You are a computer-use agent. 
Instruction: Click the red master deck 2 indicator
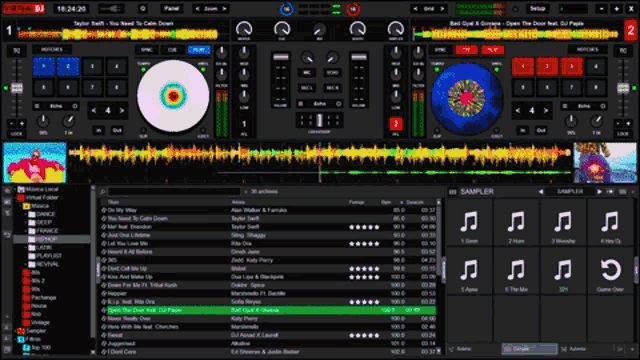[x=353, y=9]
